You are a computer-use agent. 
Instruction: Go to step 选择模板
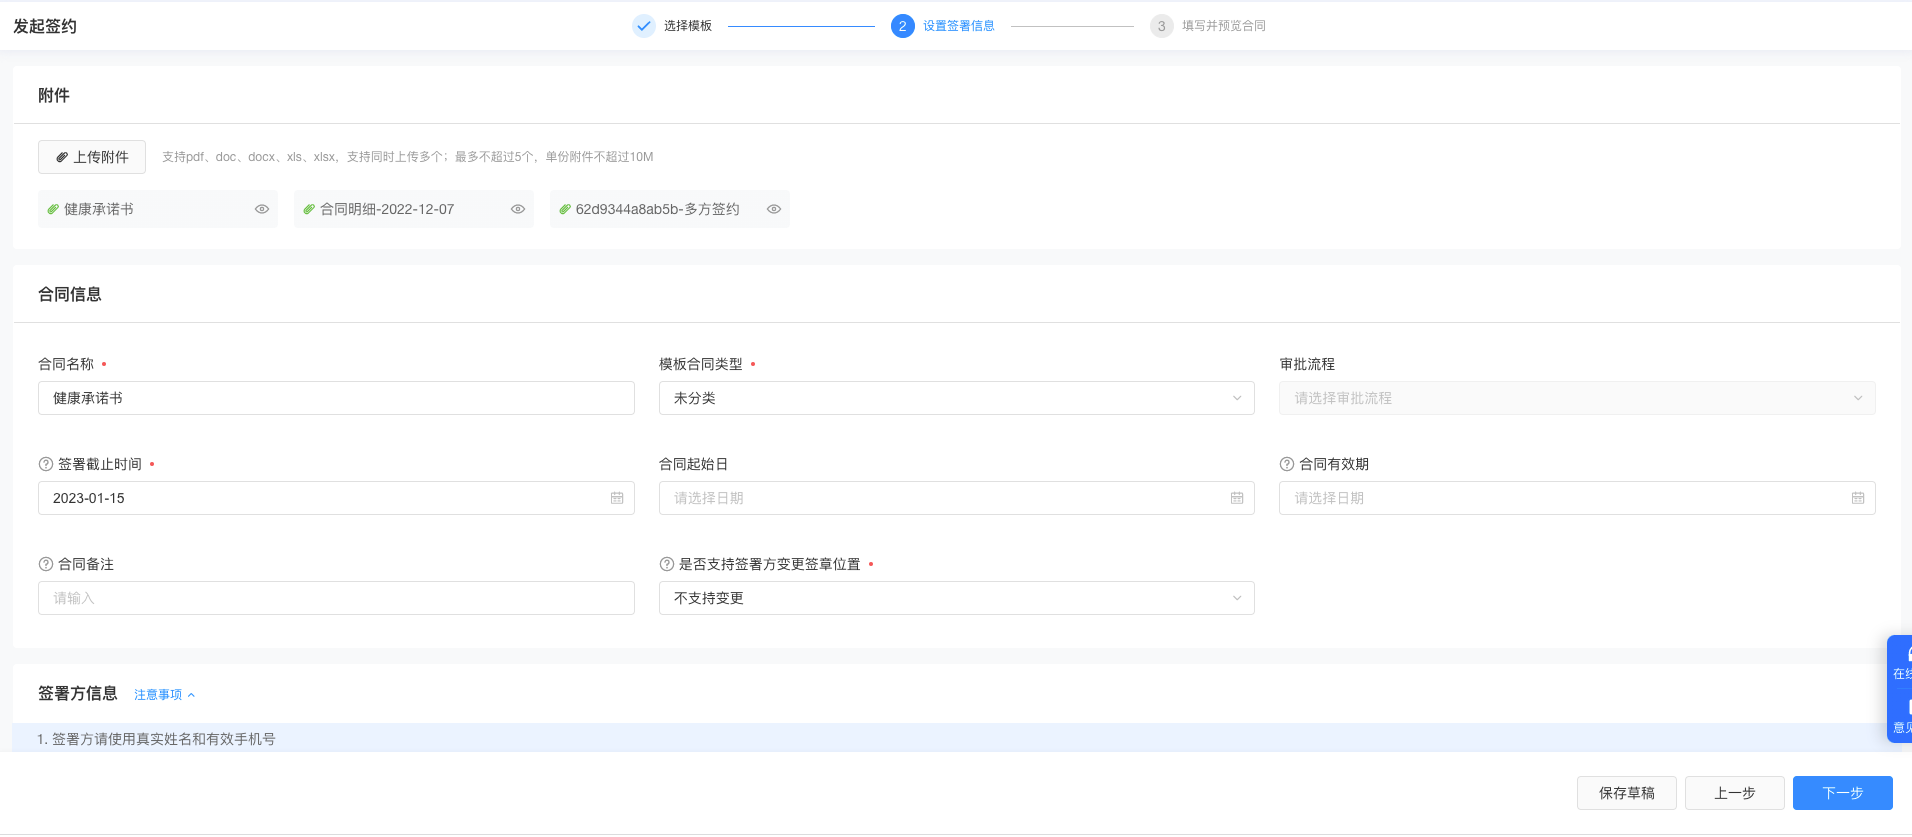point(673,26)
